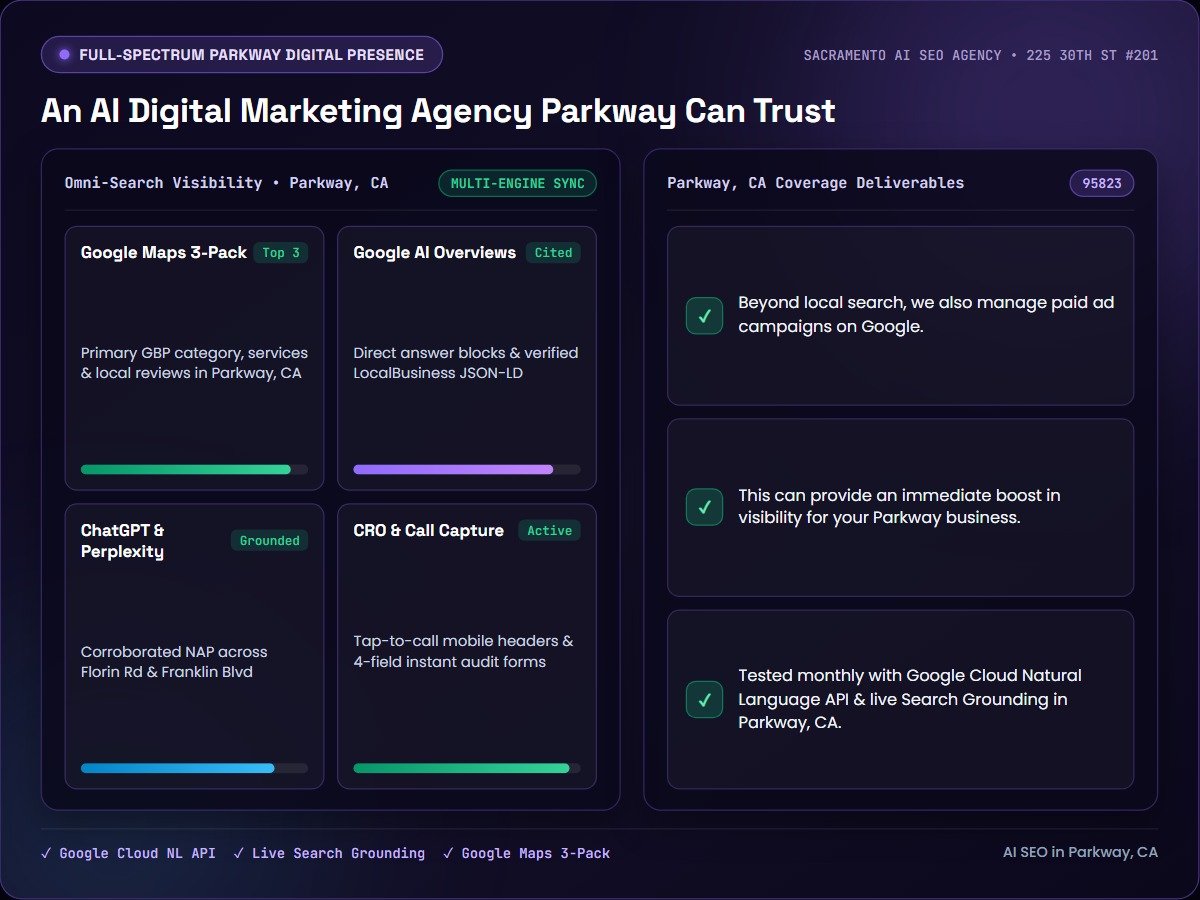This screenshot has width=1200, height=900.
Task: Click the Google Maps 3-Pack green progress bar
Action: [x=194, y=469]
